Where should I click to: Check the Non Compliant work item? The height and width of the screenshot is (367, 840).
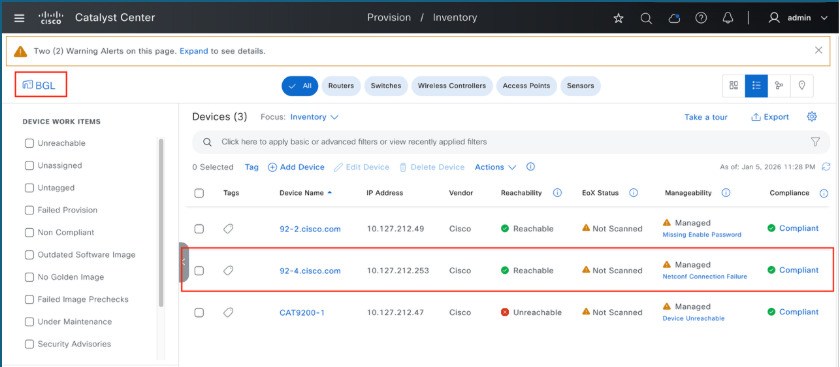(x=29, y=233)
